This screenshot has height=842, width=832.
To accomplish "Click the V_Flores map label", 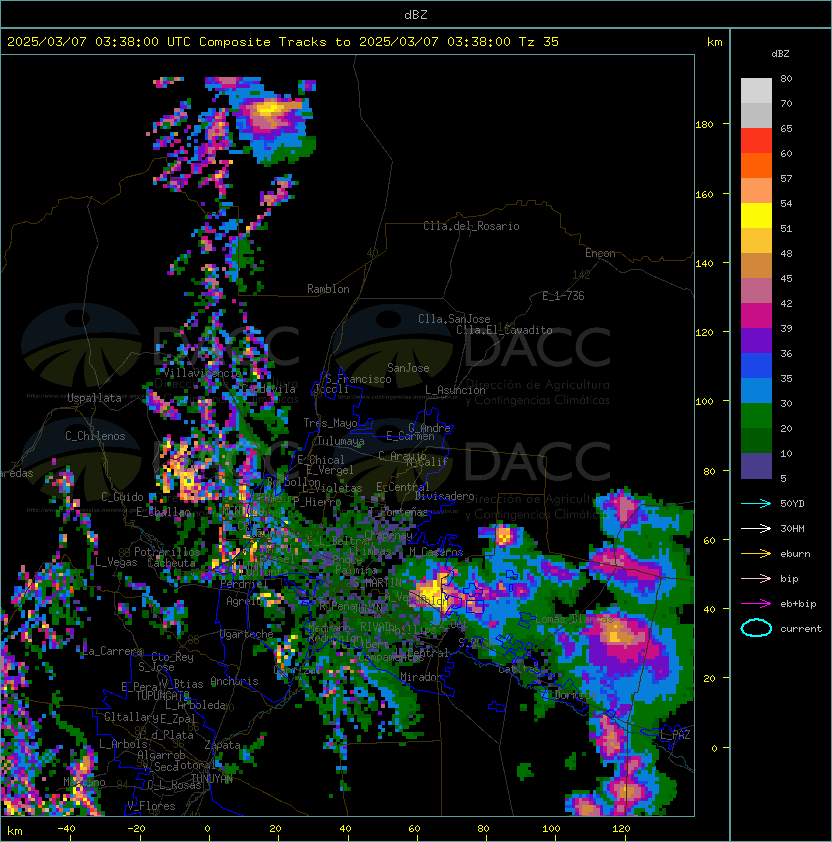I will pyautogui.click(x=151, y=806).
